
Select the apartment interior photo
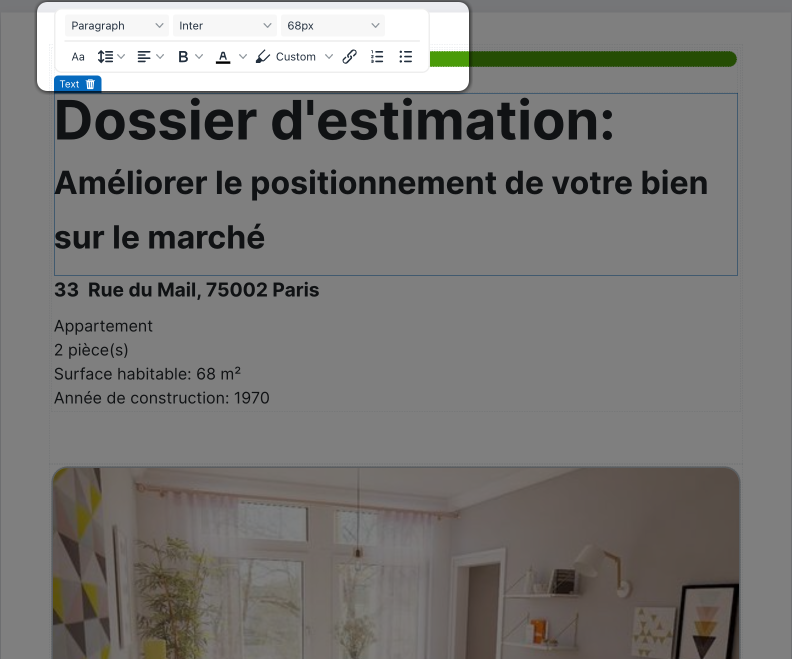396,563
